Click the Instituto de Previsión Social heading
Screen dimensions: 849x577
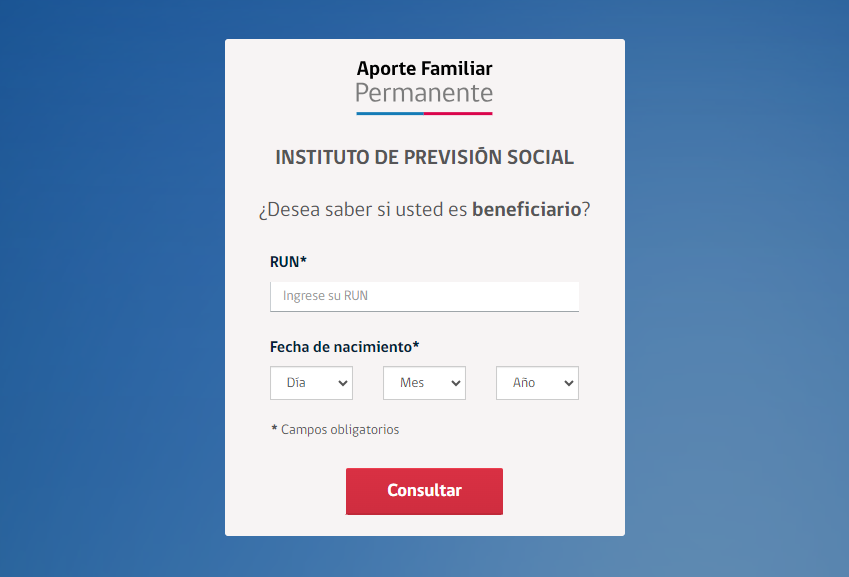click(424, 157)
